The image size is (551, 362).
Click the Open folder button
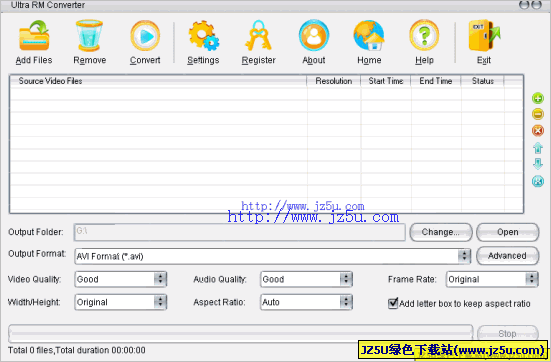pyautogui.click(x=507, y=232)
